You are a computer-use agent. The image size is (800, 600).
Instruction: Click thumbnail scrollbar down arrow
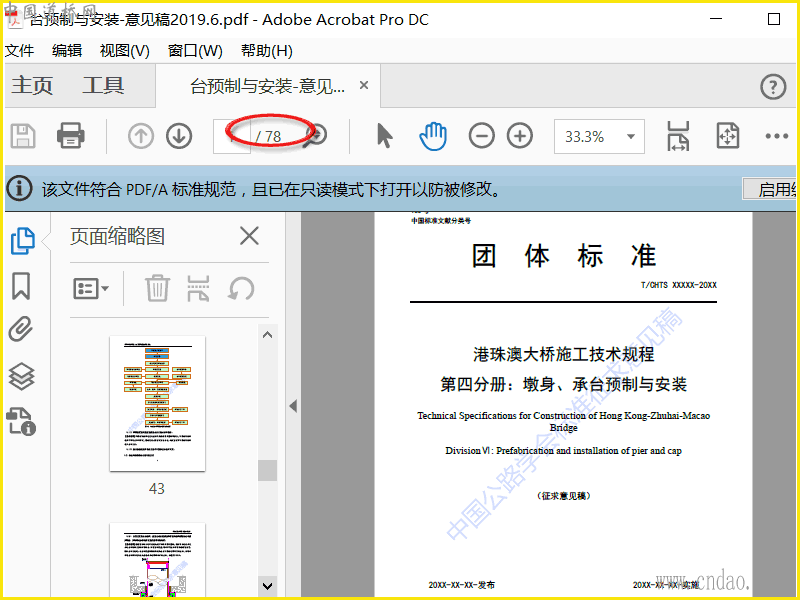[x=267, y=586]
